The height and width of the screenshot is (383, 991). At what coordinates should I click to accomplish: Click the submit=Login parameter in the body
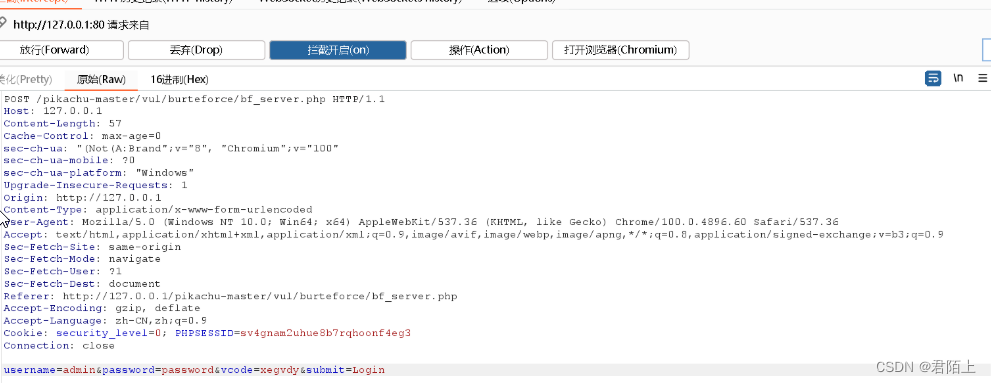(345, 370)
